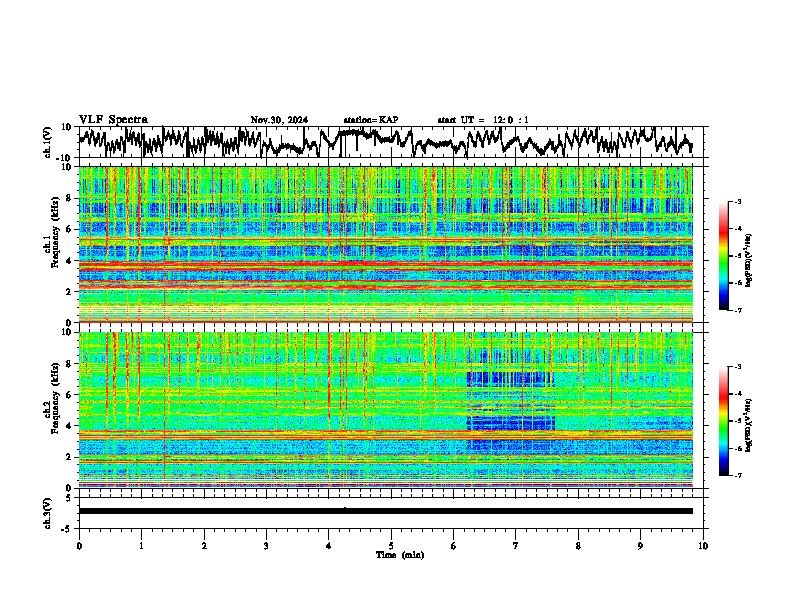Viewport: 792px width, 612px height.
Task: Click the ch.1 PSD color scale bar
Action: point(723,256)
